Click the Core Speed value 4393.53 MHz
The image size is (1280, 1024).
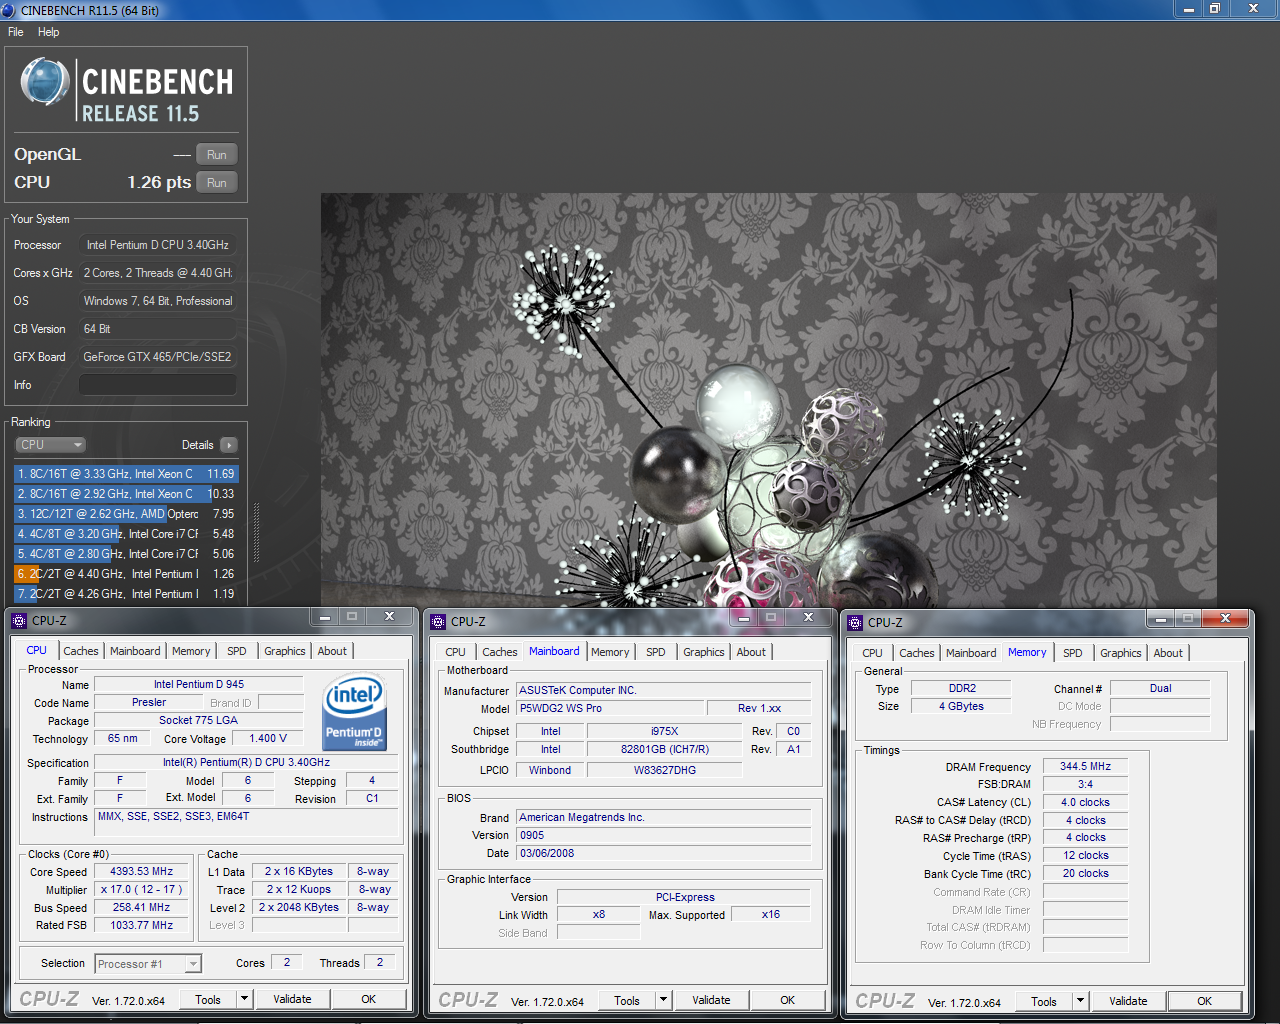click(142, 872)
